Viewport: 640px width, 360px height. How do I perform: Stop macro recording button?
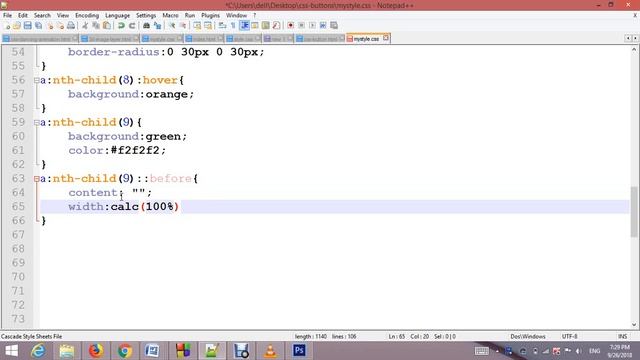pos(301,25)
